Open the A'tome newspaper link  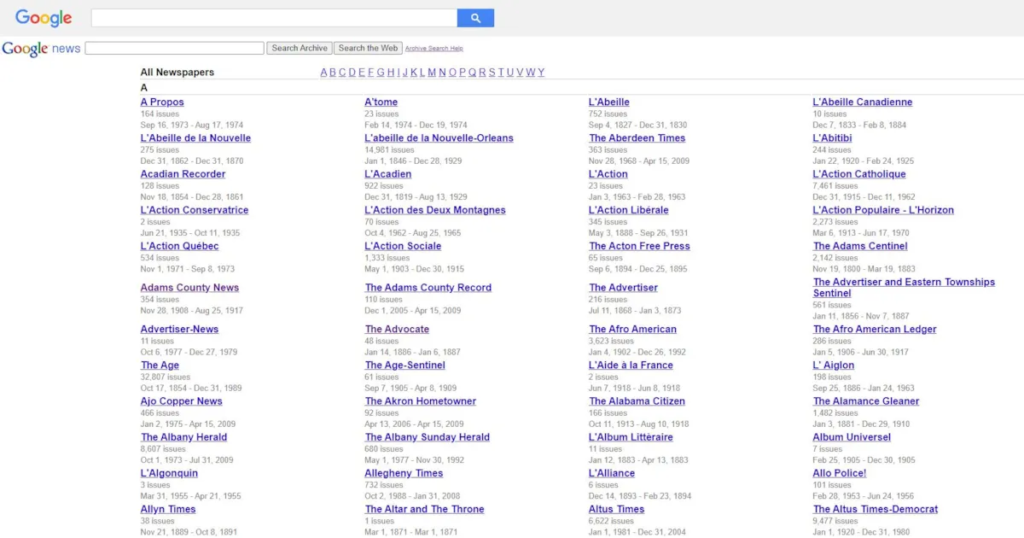pyautogui.click(x=381, y=102)
